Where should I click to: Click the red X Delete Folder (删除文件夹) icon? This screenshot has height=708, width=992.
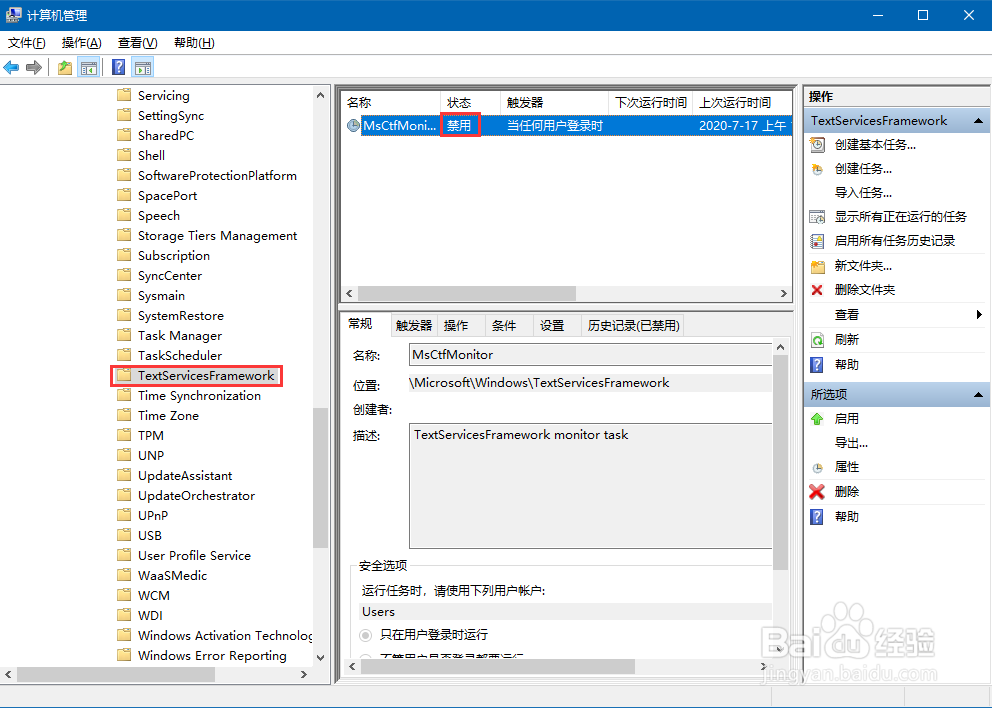tap(817, 290)
